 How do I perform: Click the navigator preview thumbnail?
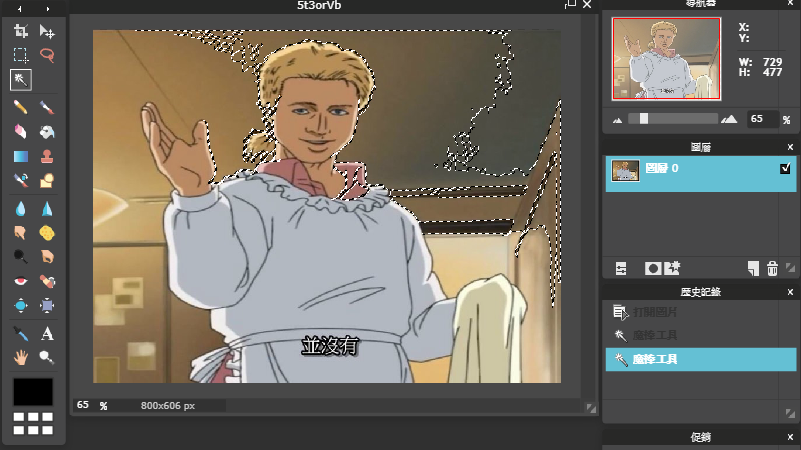coord(667,58)
